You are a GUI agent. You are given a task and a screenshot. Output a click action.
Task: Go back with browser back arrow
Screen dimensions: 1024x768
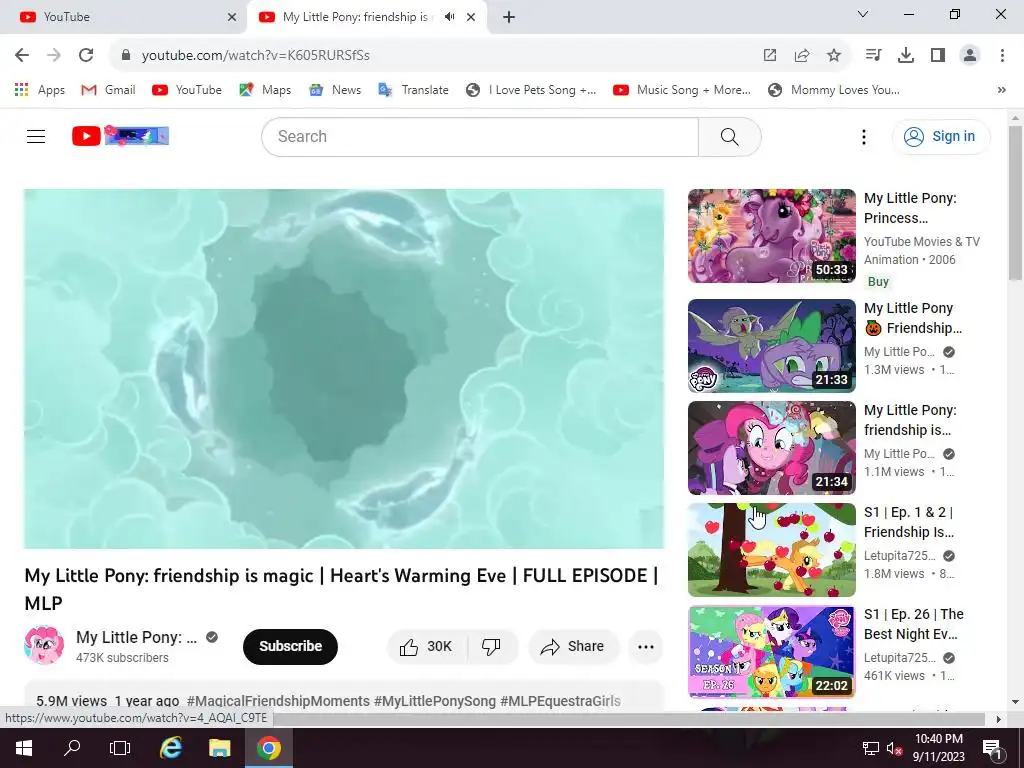pyautogui.click(x=22, y=55)
